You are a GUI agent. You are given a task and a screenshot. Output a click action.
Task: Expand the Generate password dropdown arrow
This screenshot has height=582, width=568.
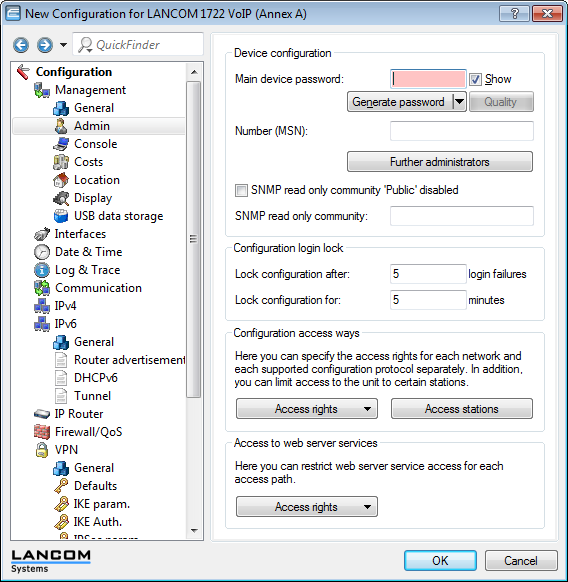[x=459, y=102]
